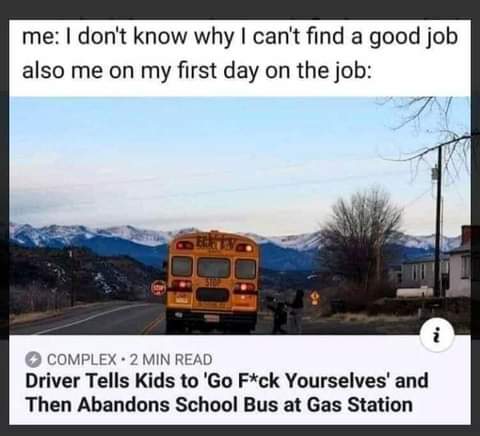The image size is (480, 436).
Task: Click the right red tail light of the bus
Action: click(245, 287)
